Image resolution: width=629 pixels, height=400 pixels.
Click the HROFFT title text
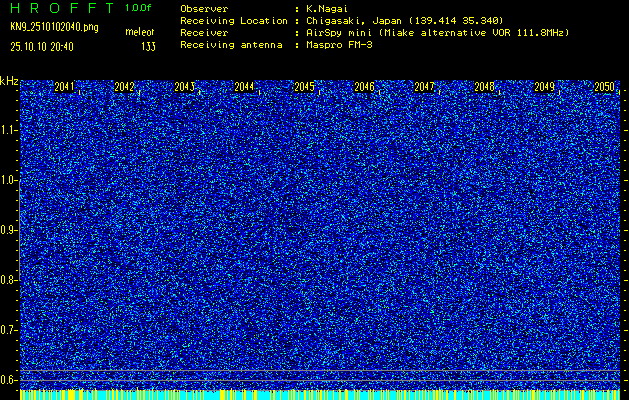(61, 8)
